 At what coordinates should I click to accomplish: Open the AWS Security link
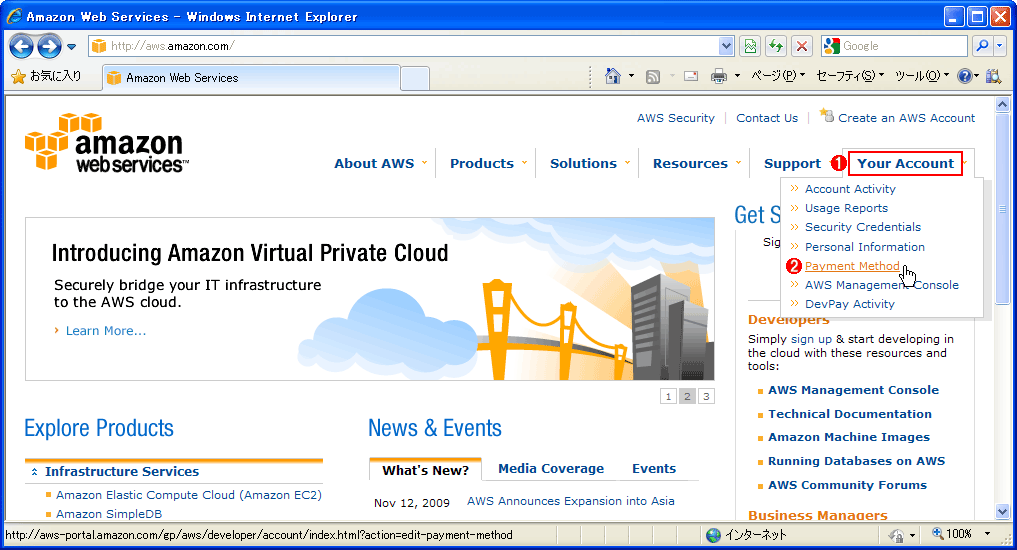(675, 118)
